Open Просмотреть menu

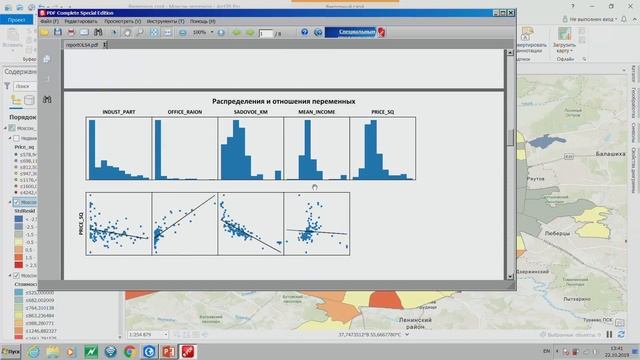122,21
